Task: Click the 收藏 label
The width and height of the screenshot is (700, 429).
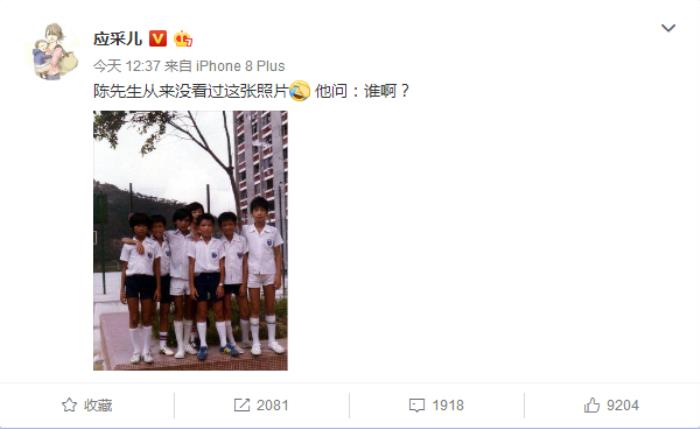Action: [98, 405]
